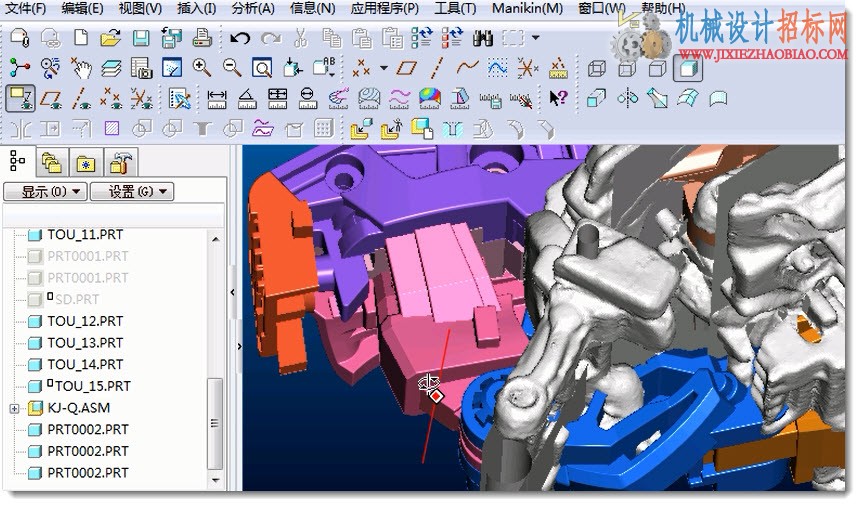Viewport: 860px width, 506px height.
Task: Click the sketch curve tool icon
Action: 467,68
